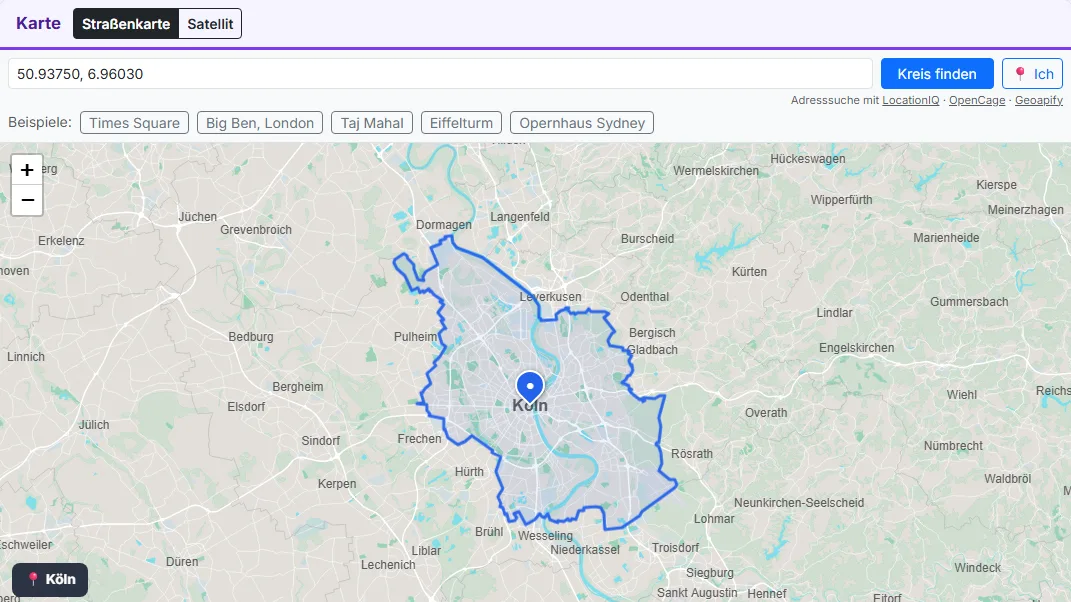
Task: Click the Wermelskirchen label on map
Action: pos(716,171)
